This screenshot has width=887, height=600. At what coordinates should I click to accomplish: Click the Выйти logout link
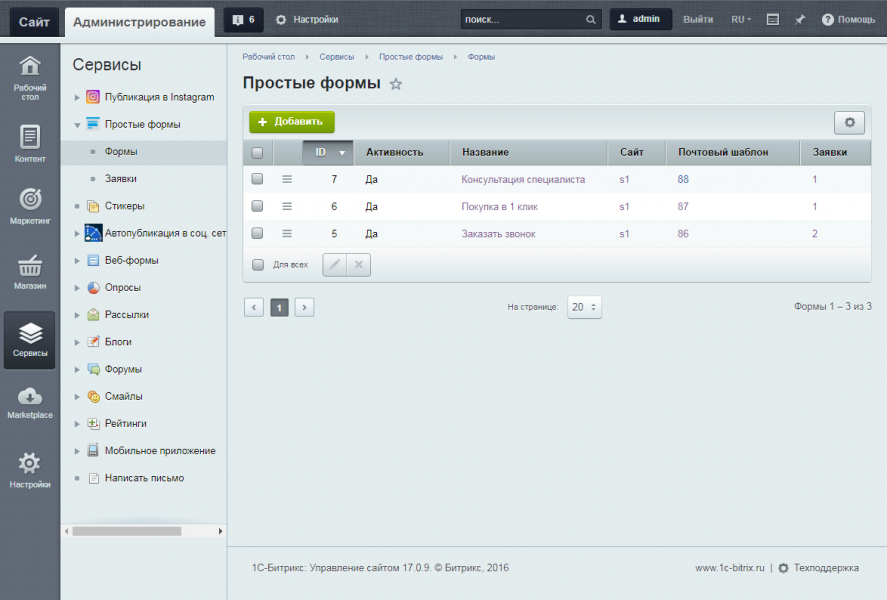pos(697,20)
